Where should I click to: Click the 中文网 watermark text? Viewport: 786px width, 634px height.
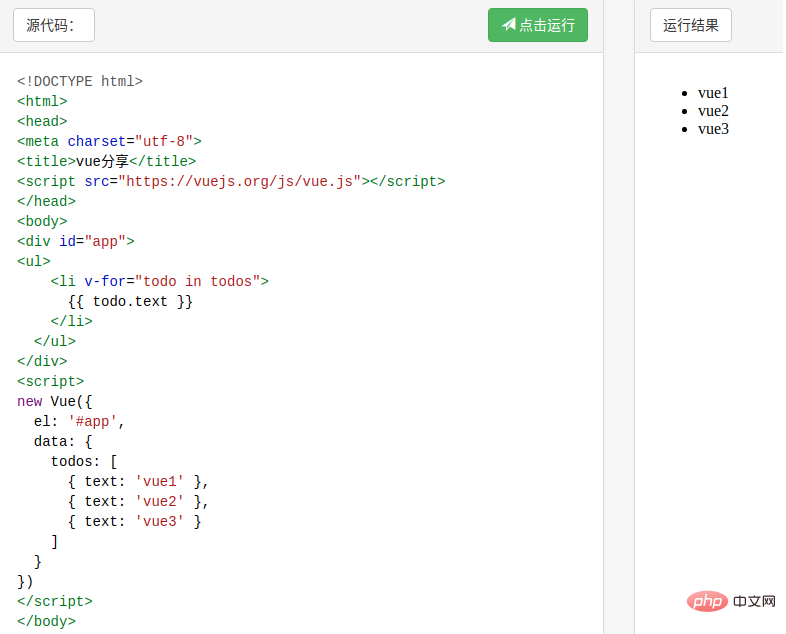tap(754, 602)
